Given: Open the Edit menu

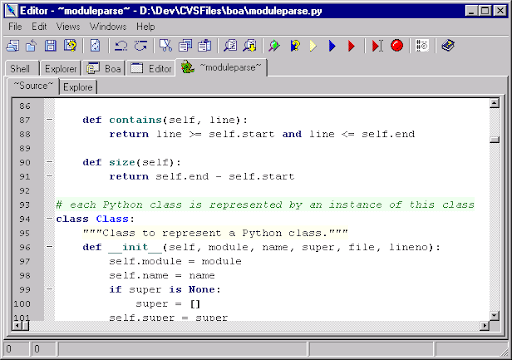Looking at the screenshot, I should [39, 27].
